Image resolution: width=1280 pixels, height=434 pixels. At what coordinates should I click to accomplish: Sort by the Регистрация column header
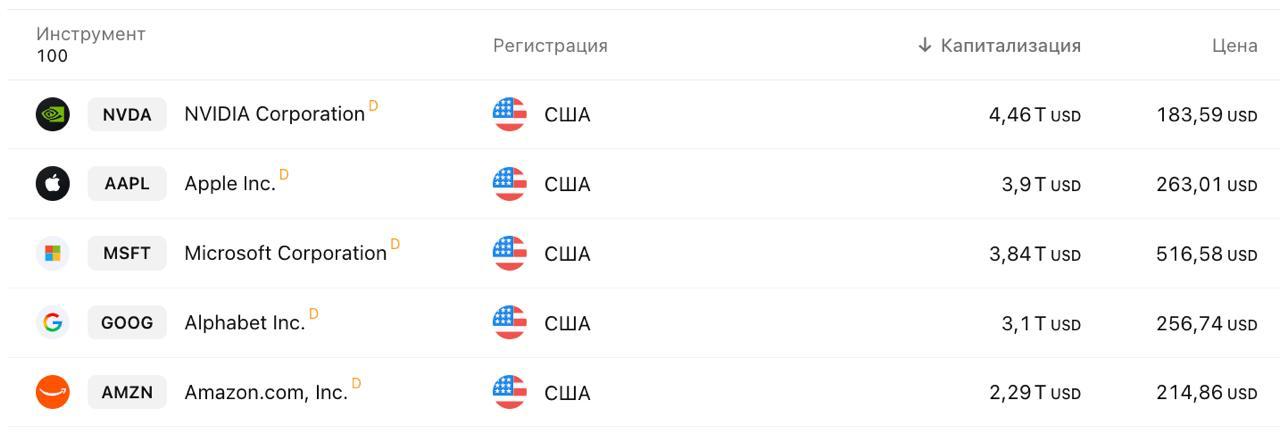click(x=550, y=45)
